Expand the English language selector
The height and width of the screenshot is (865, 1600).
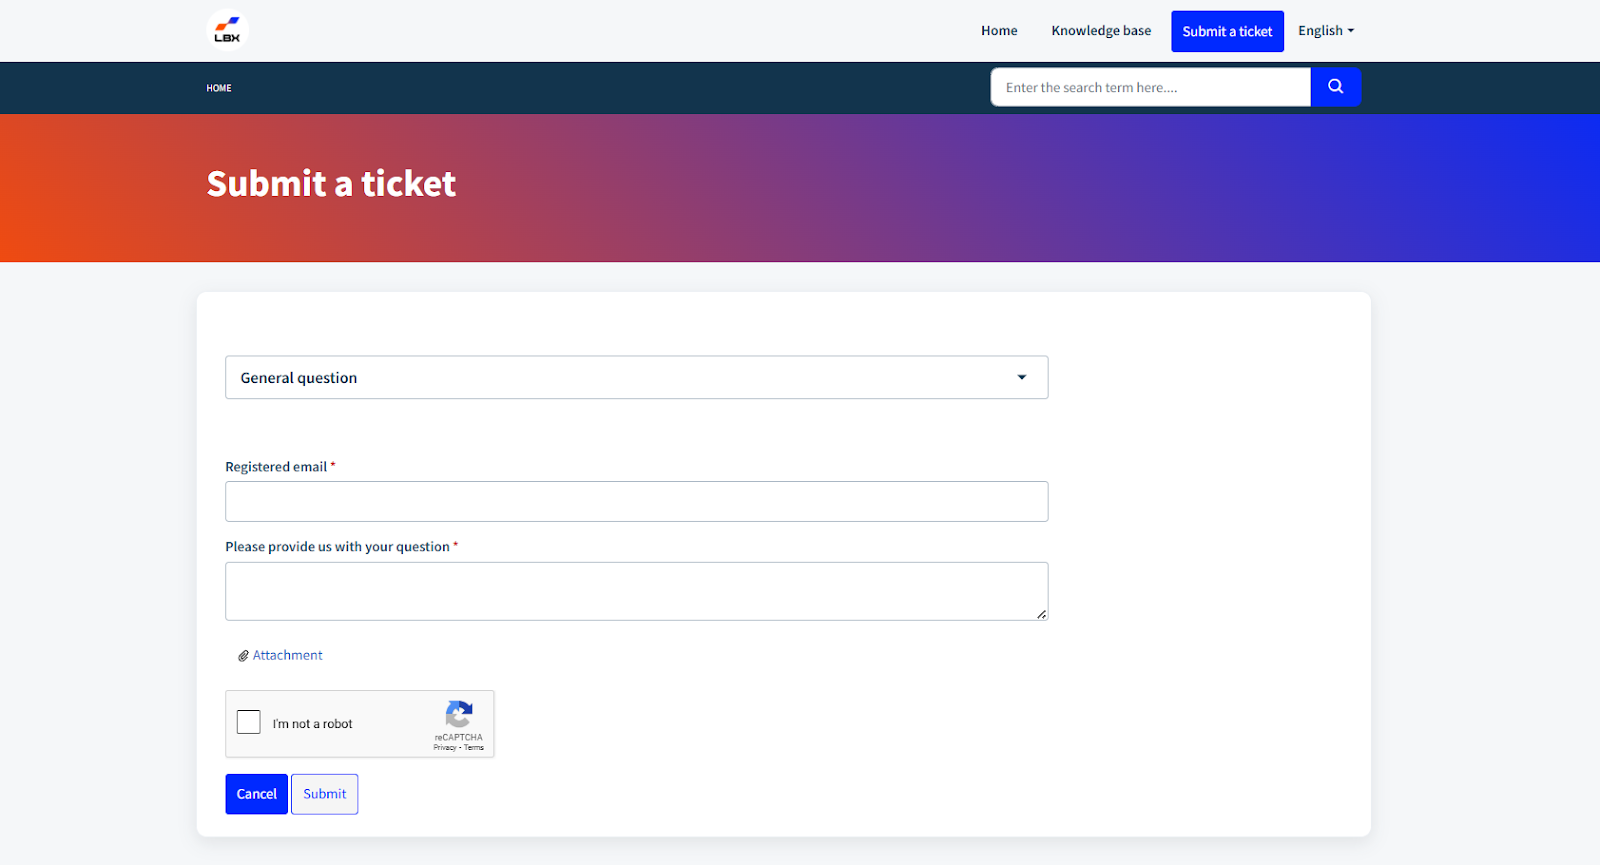point(1326,31)
